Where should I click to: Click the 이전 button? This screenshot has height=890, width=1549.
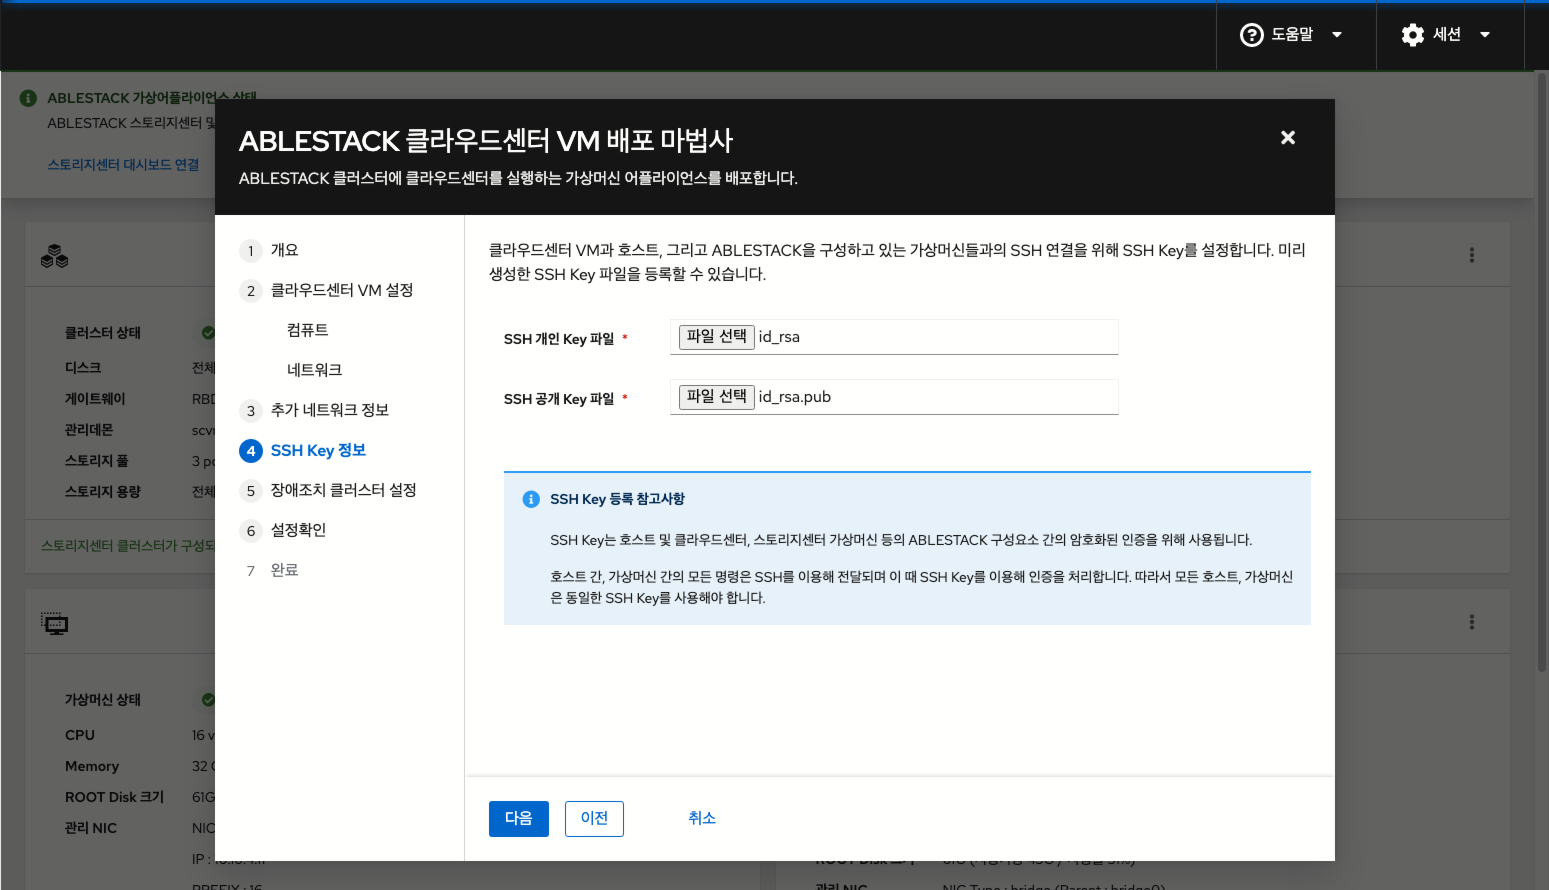594,818
